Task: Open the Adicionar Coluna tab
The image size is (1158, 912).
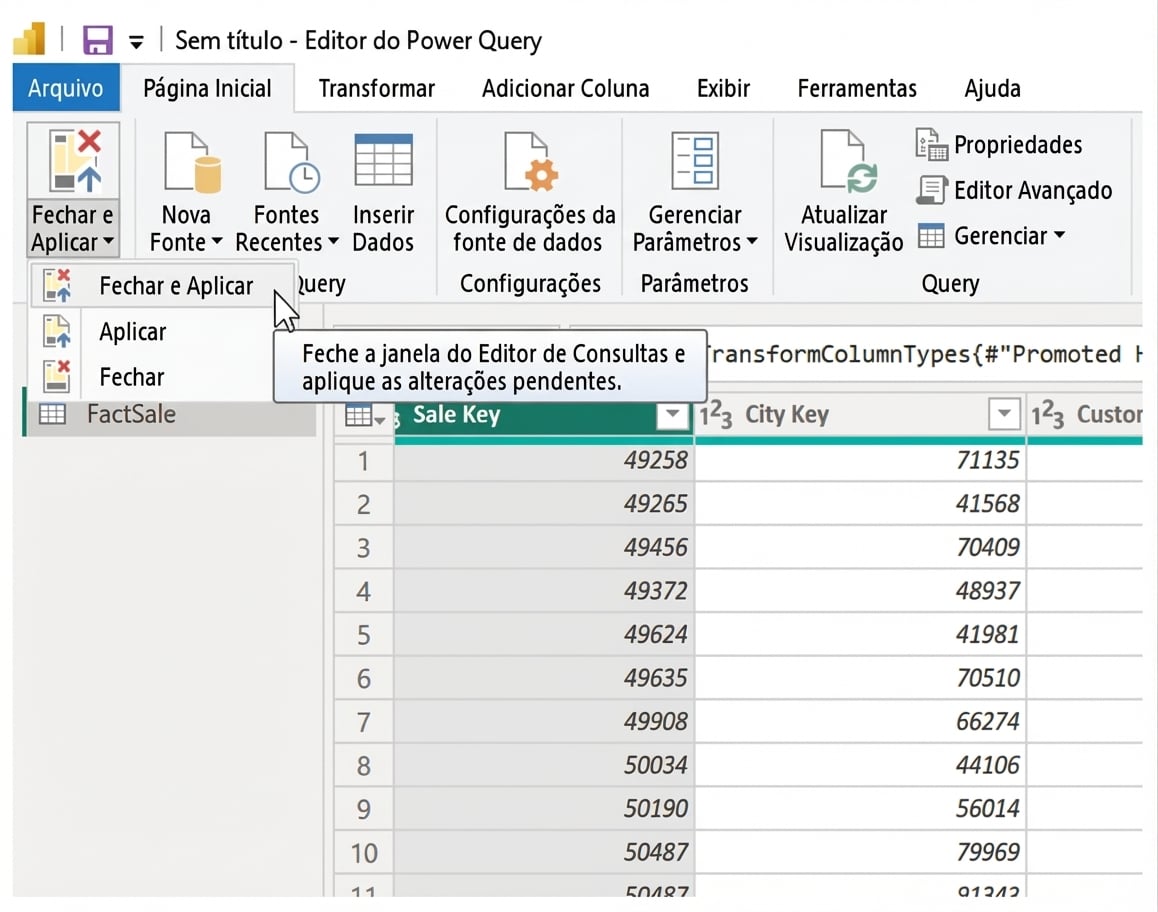Action: click(565, 88)
